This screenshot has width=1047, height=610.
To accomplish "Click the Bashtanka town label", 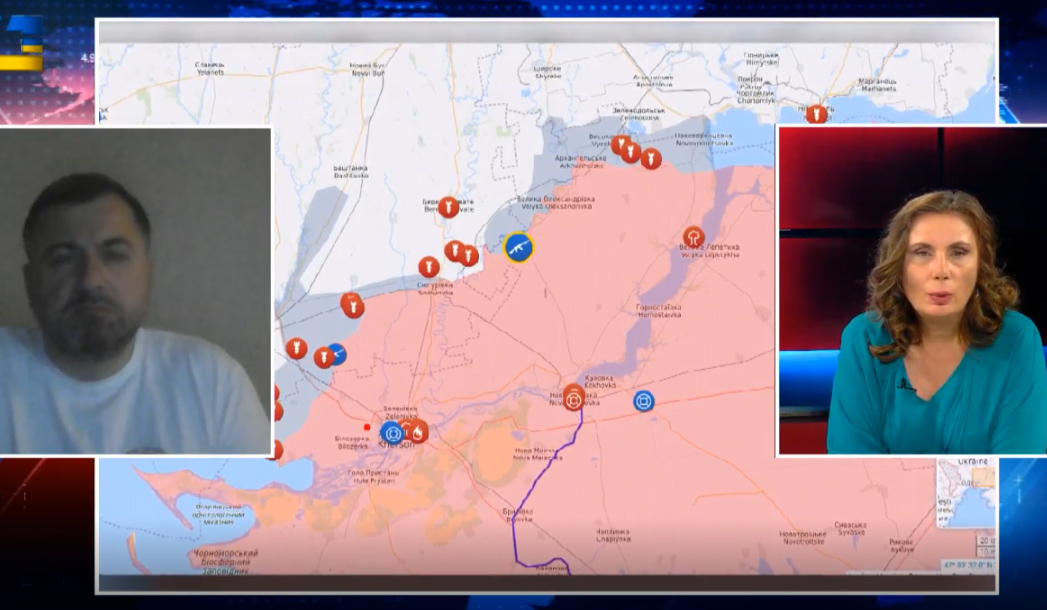I will tap(350, 172).
